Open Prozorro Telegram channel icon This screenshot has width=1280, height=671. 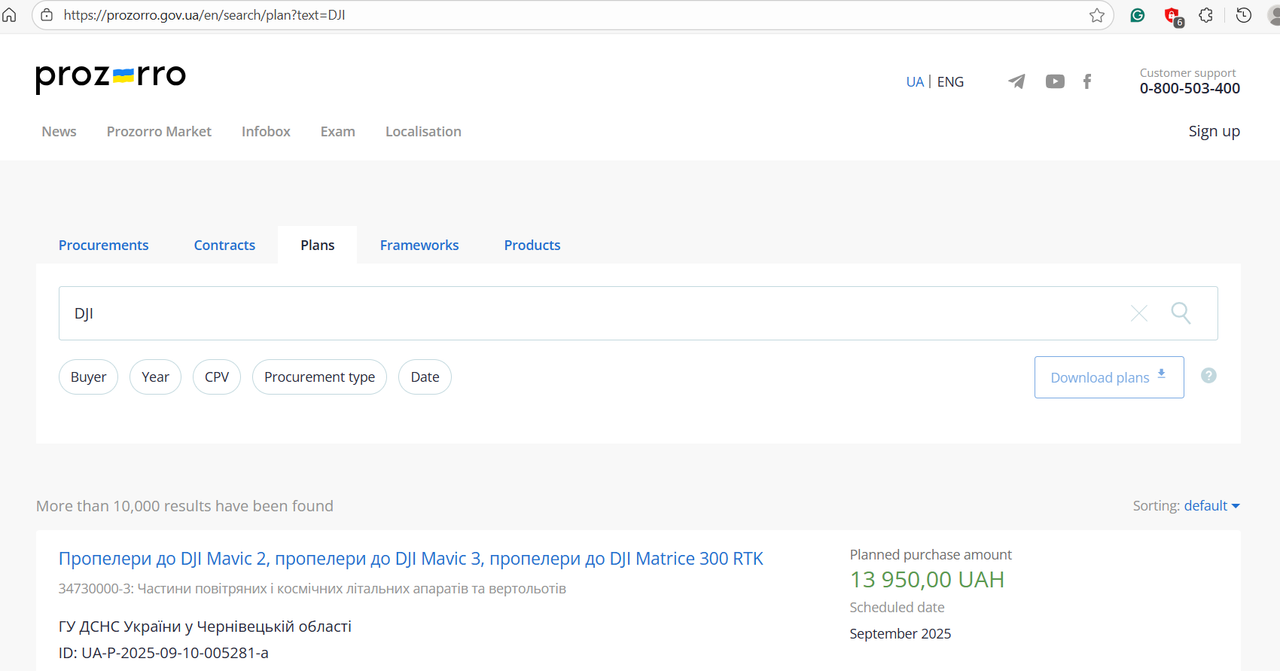click(1017, 82)
